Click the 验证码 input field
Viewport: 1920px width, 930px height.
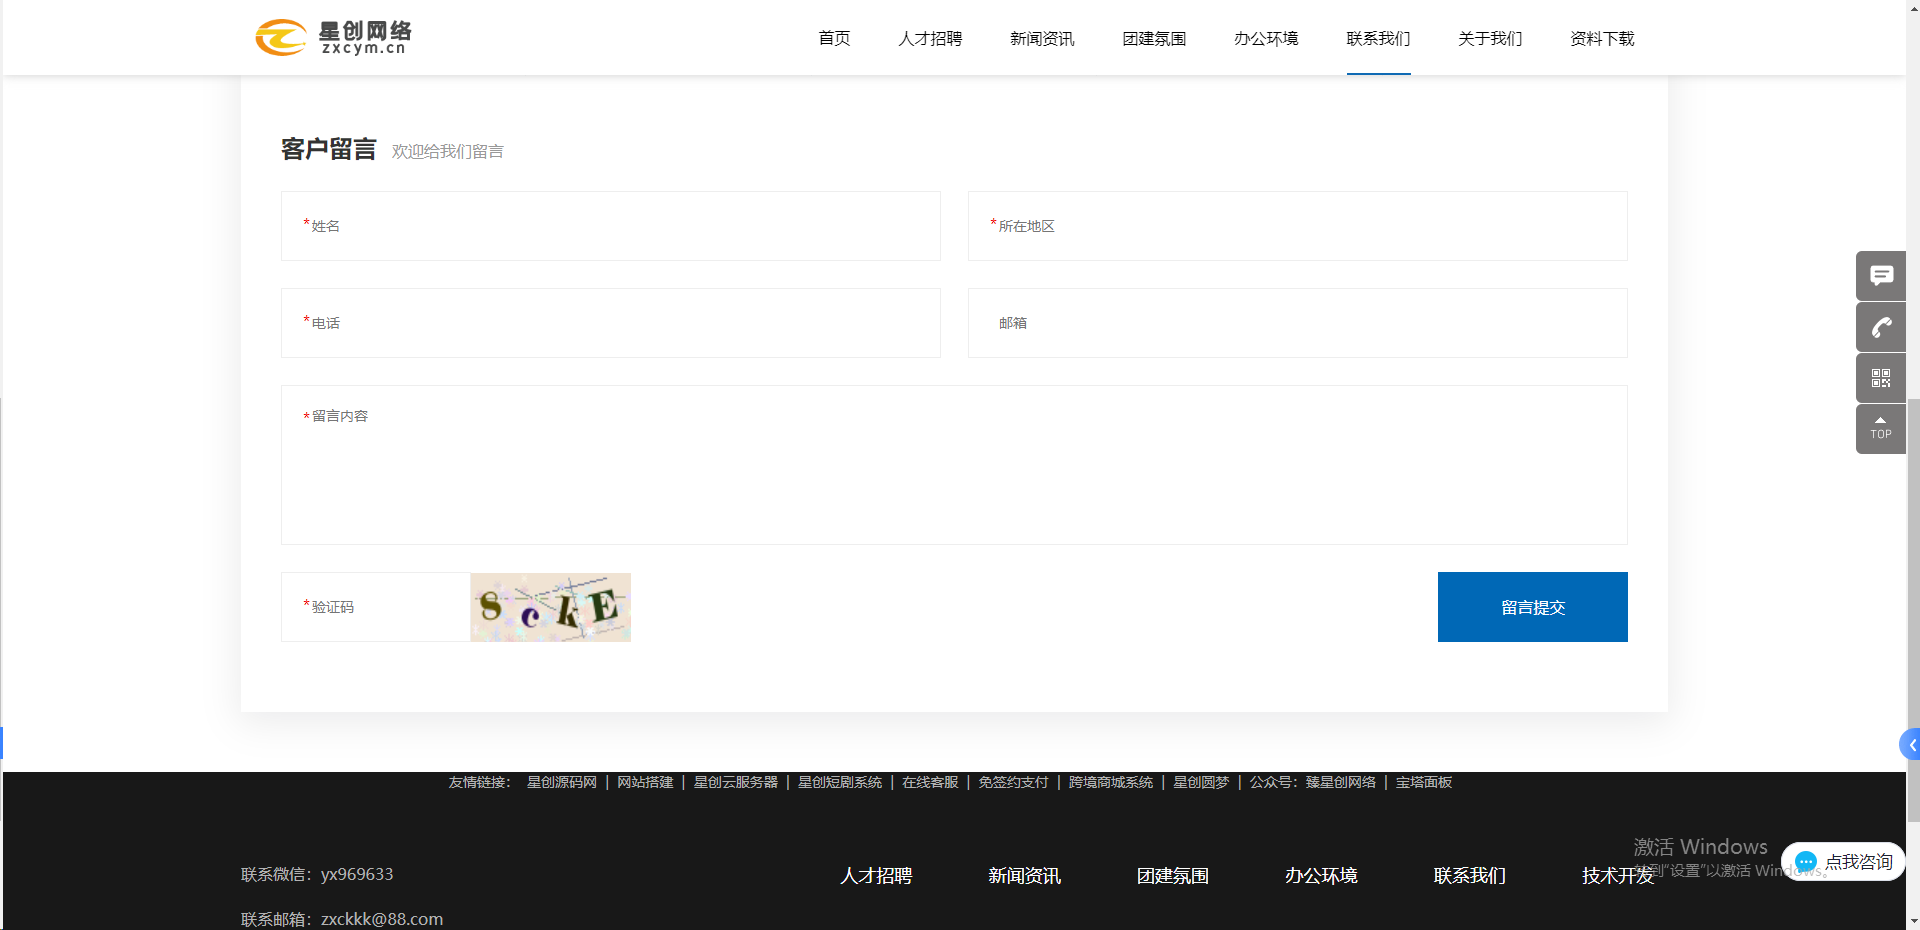pyautogui.click(x=376, y=607)
